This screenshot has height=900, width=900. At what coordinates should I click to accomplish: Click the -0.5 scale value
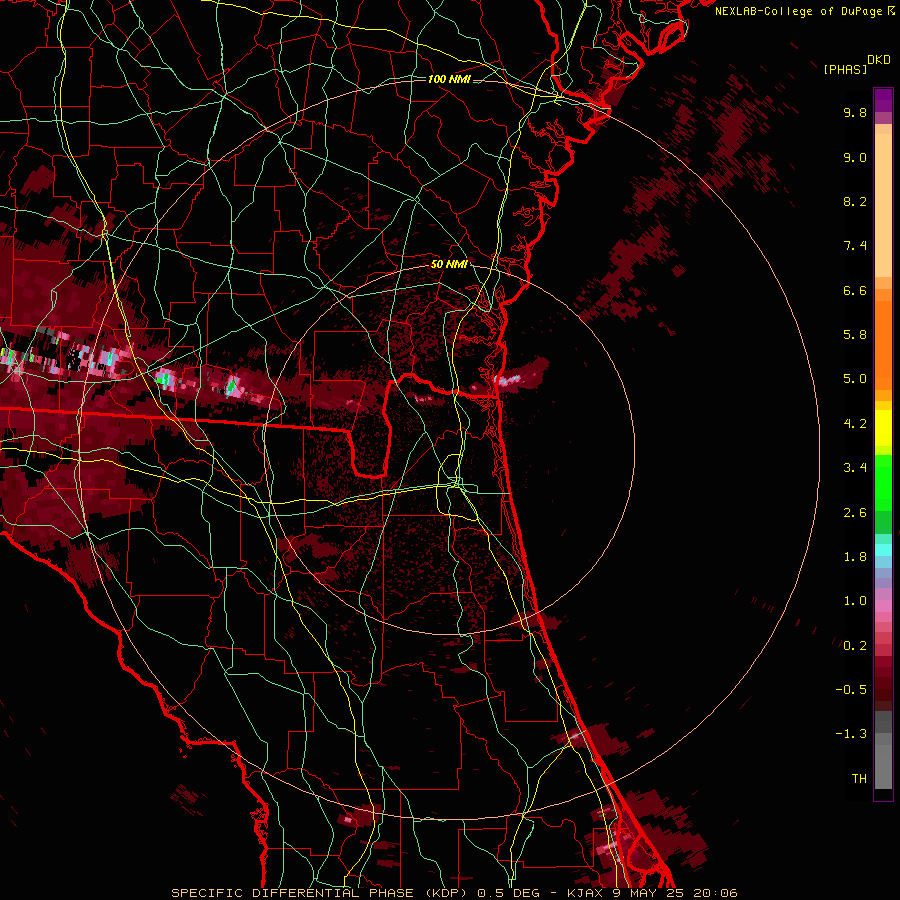click(851, 690)
